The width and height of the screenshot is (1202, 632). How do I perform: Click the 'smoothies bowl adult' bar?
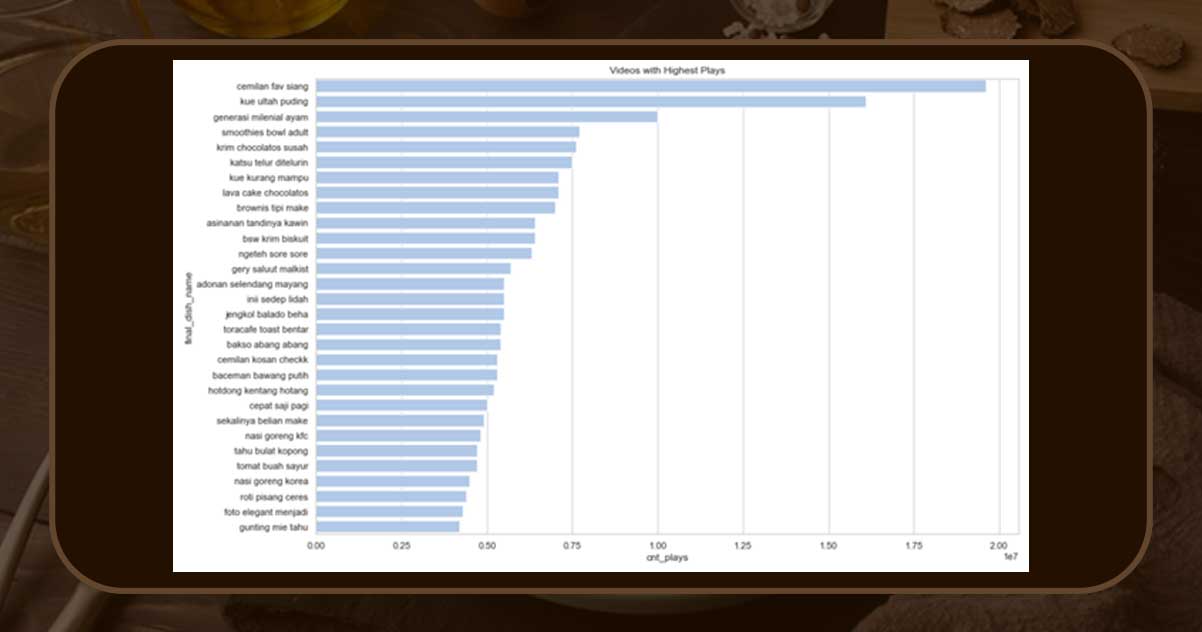pyautogui.click(x=447, y=132)
